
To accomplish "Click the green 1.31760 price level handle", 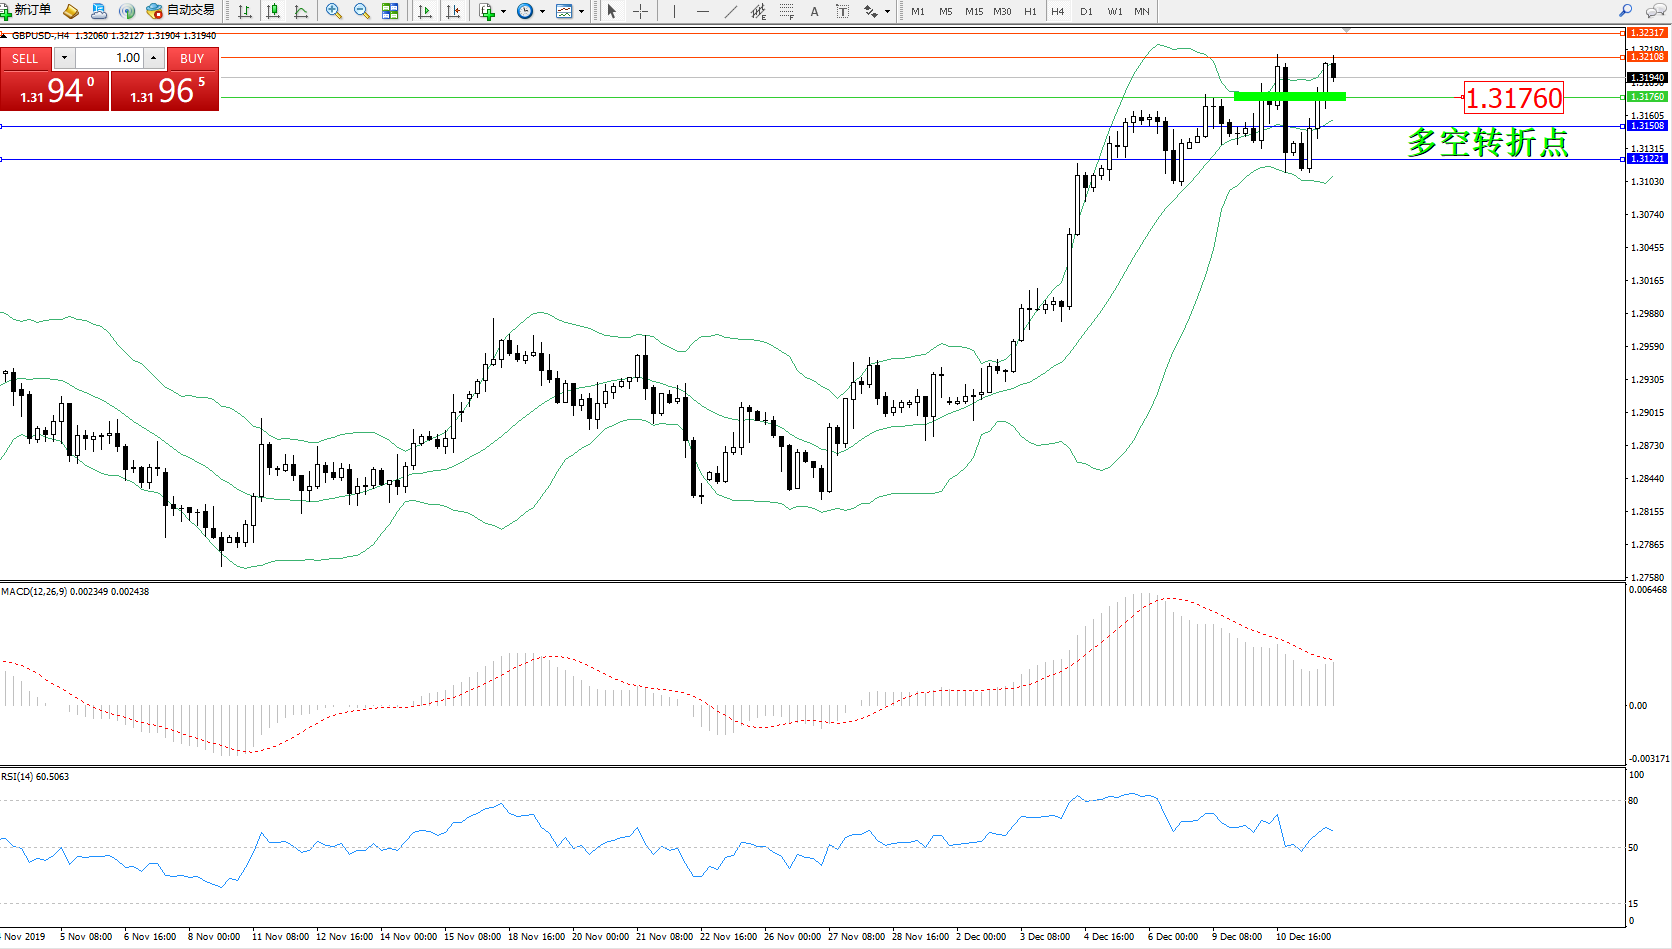I will tap(1622, 97).
